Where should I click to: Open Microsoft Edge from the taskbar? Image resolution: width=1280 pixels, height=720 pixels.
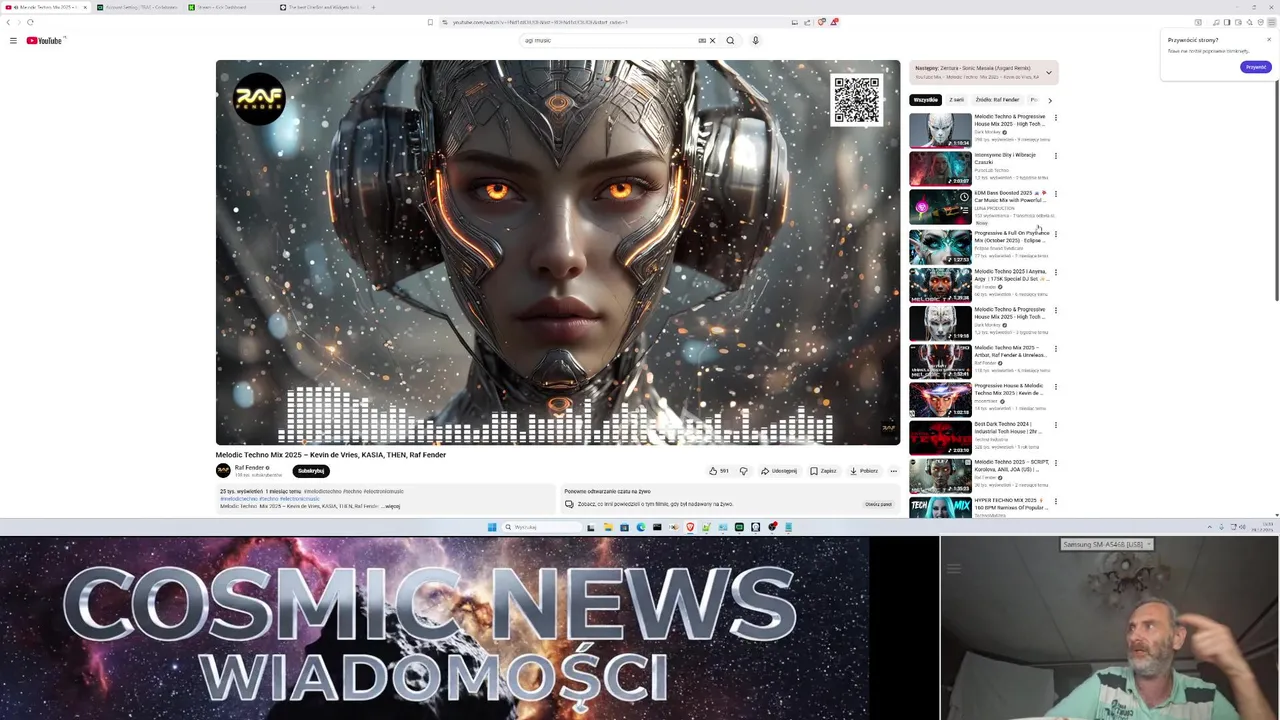pyautogui.click(x=640, y=527)
